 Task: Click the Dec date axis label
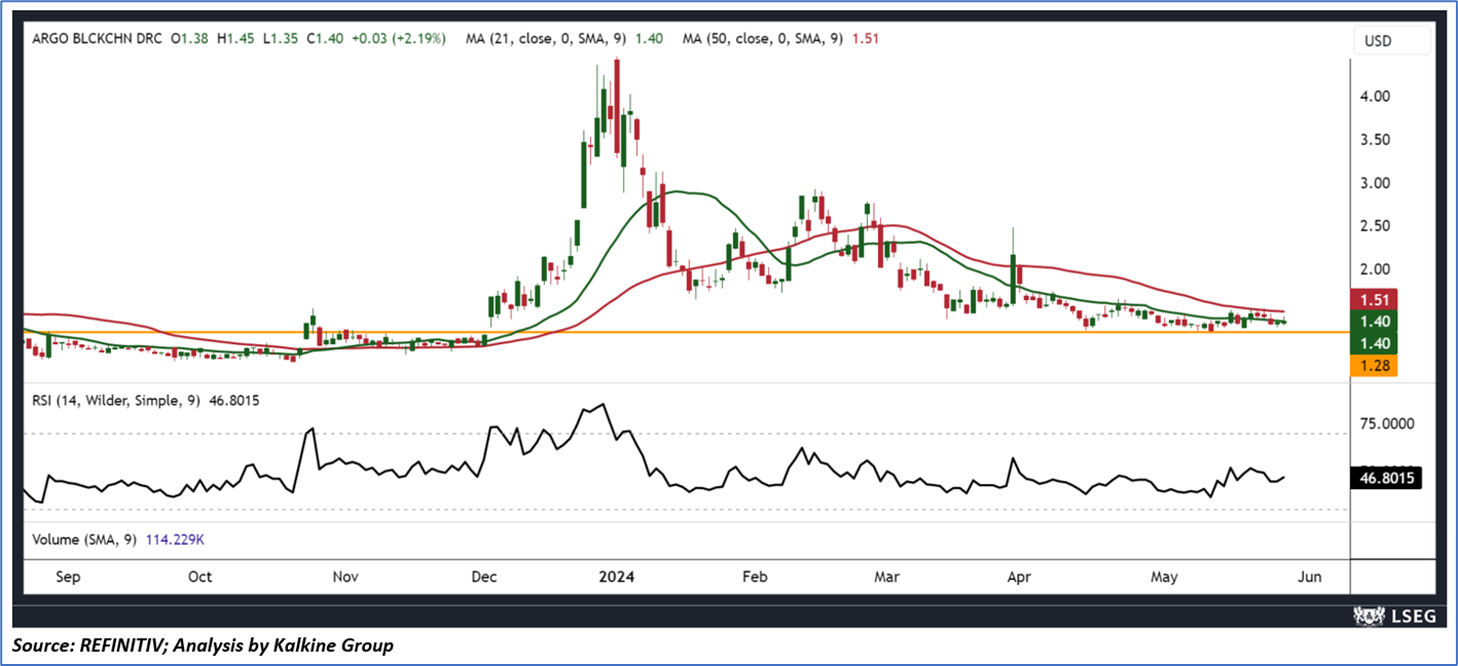[x=483, y=577]
